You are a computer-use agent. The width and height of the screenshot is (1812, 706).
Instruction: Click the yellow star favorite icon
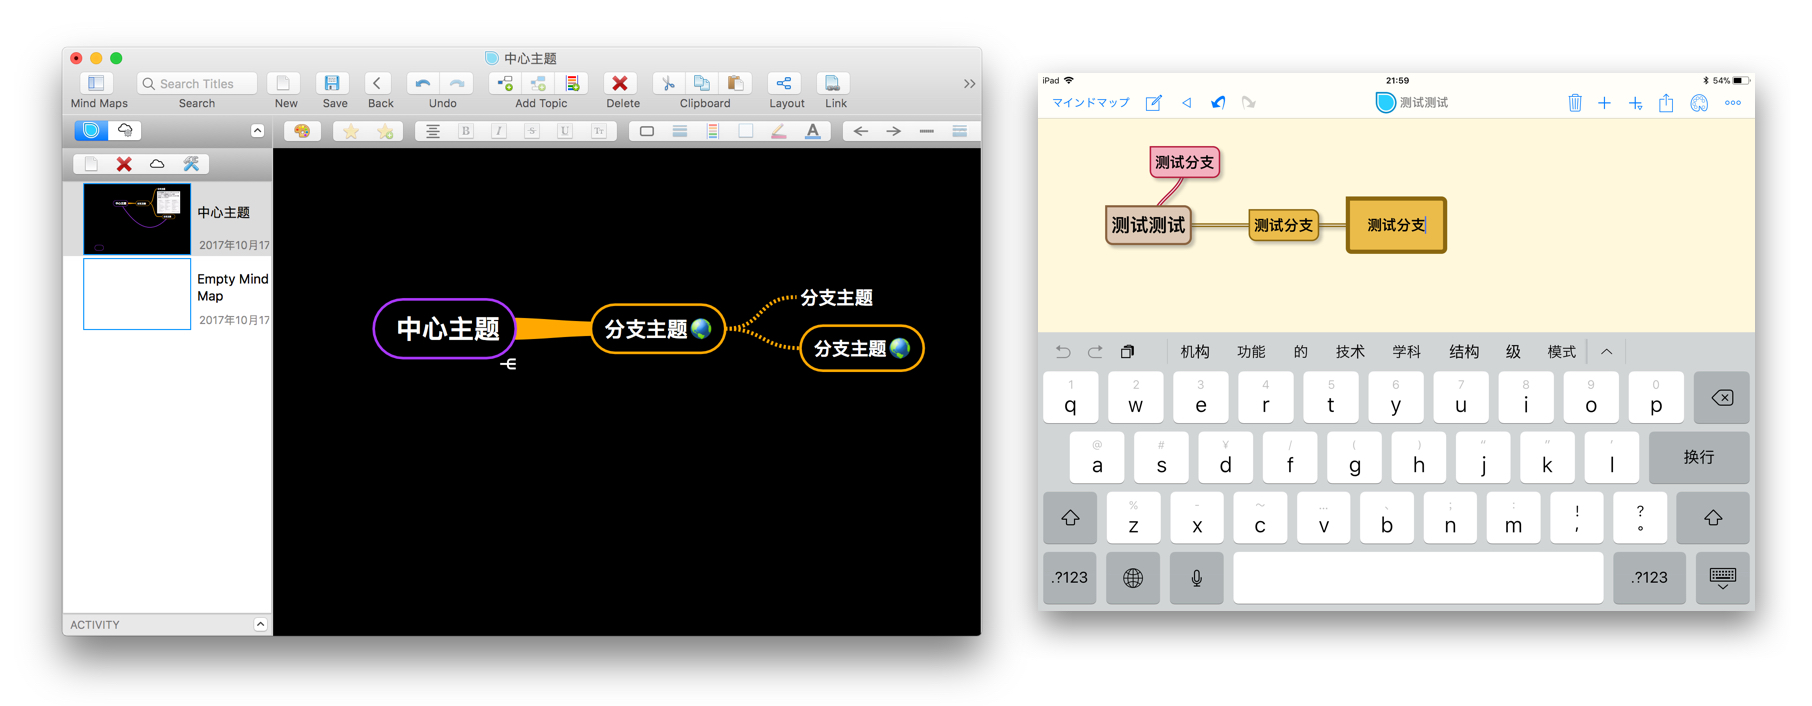point(351,131)
